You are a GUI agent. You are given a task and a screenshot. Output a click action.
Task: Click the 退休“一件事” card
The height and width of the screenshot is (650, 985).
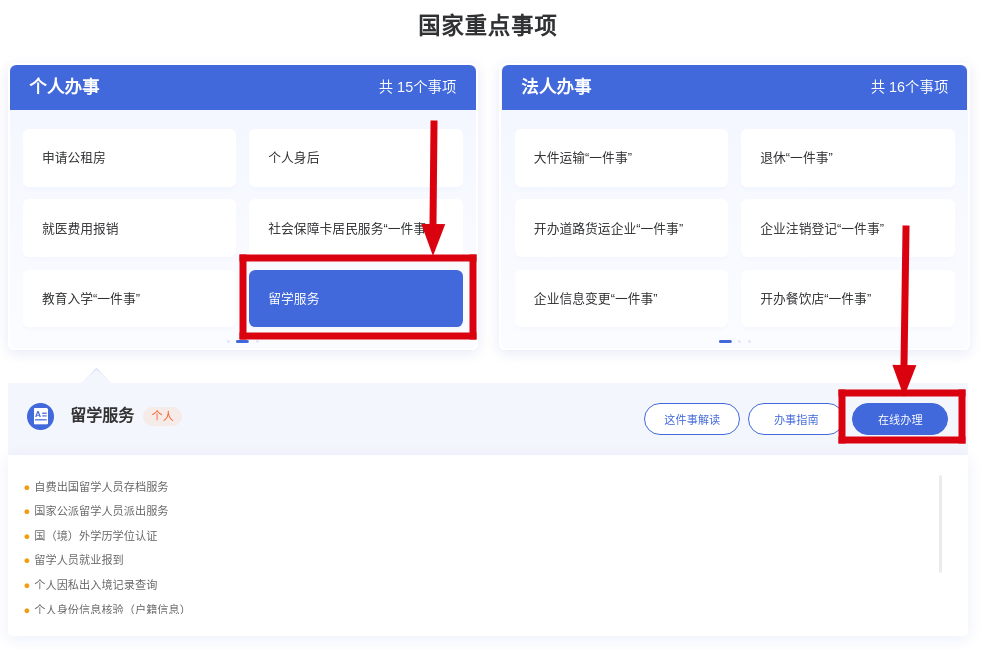coord(847,158)
